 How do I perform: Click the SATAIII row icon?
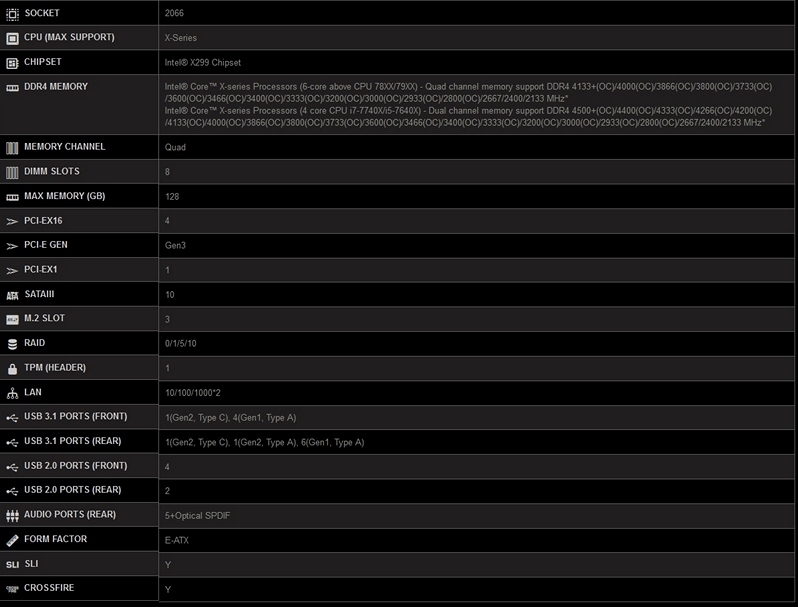12,295
